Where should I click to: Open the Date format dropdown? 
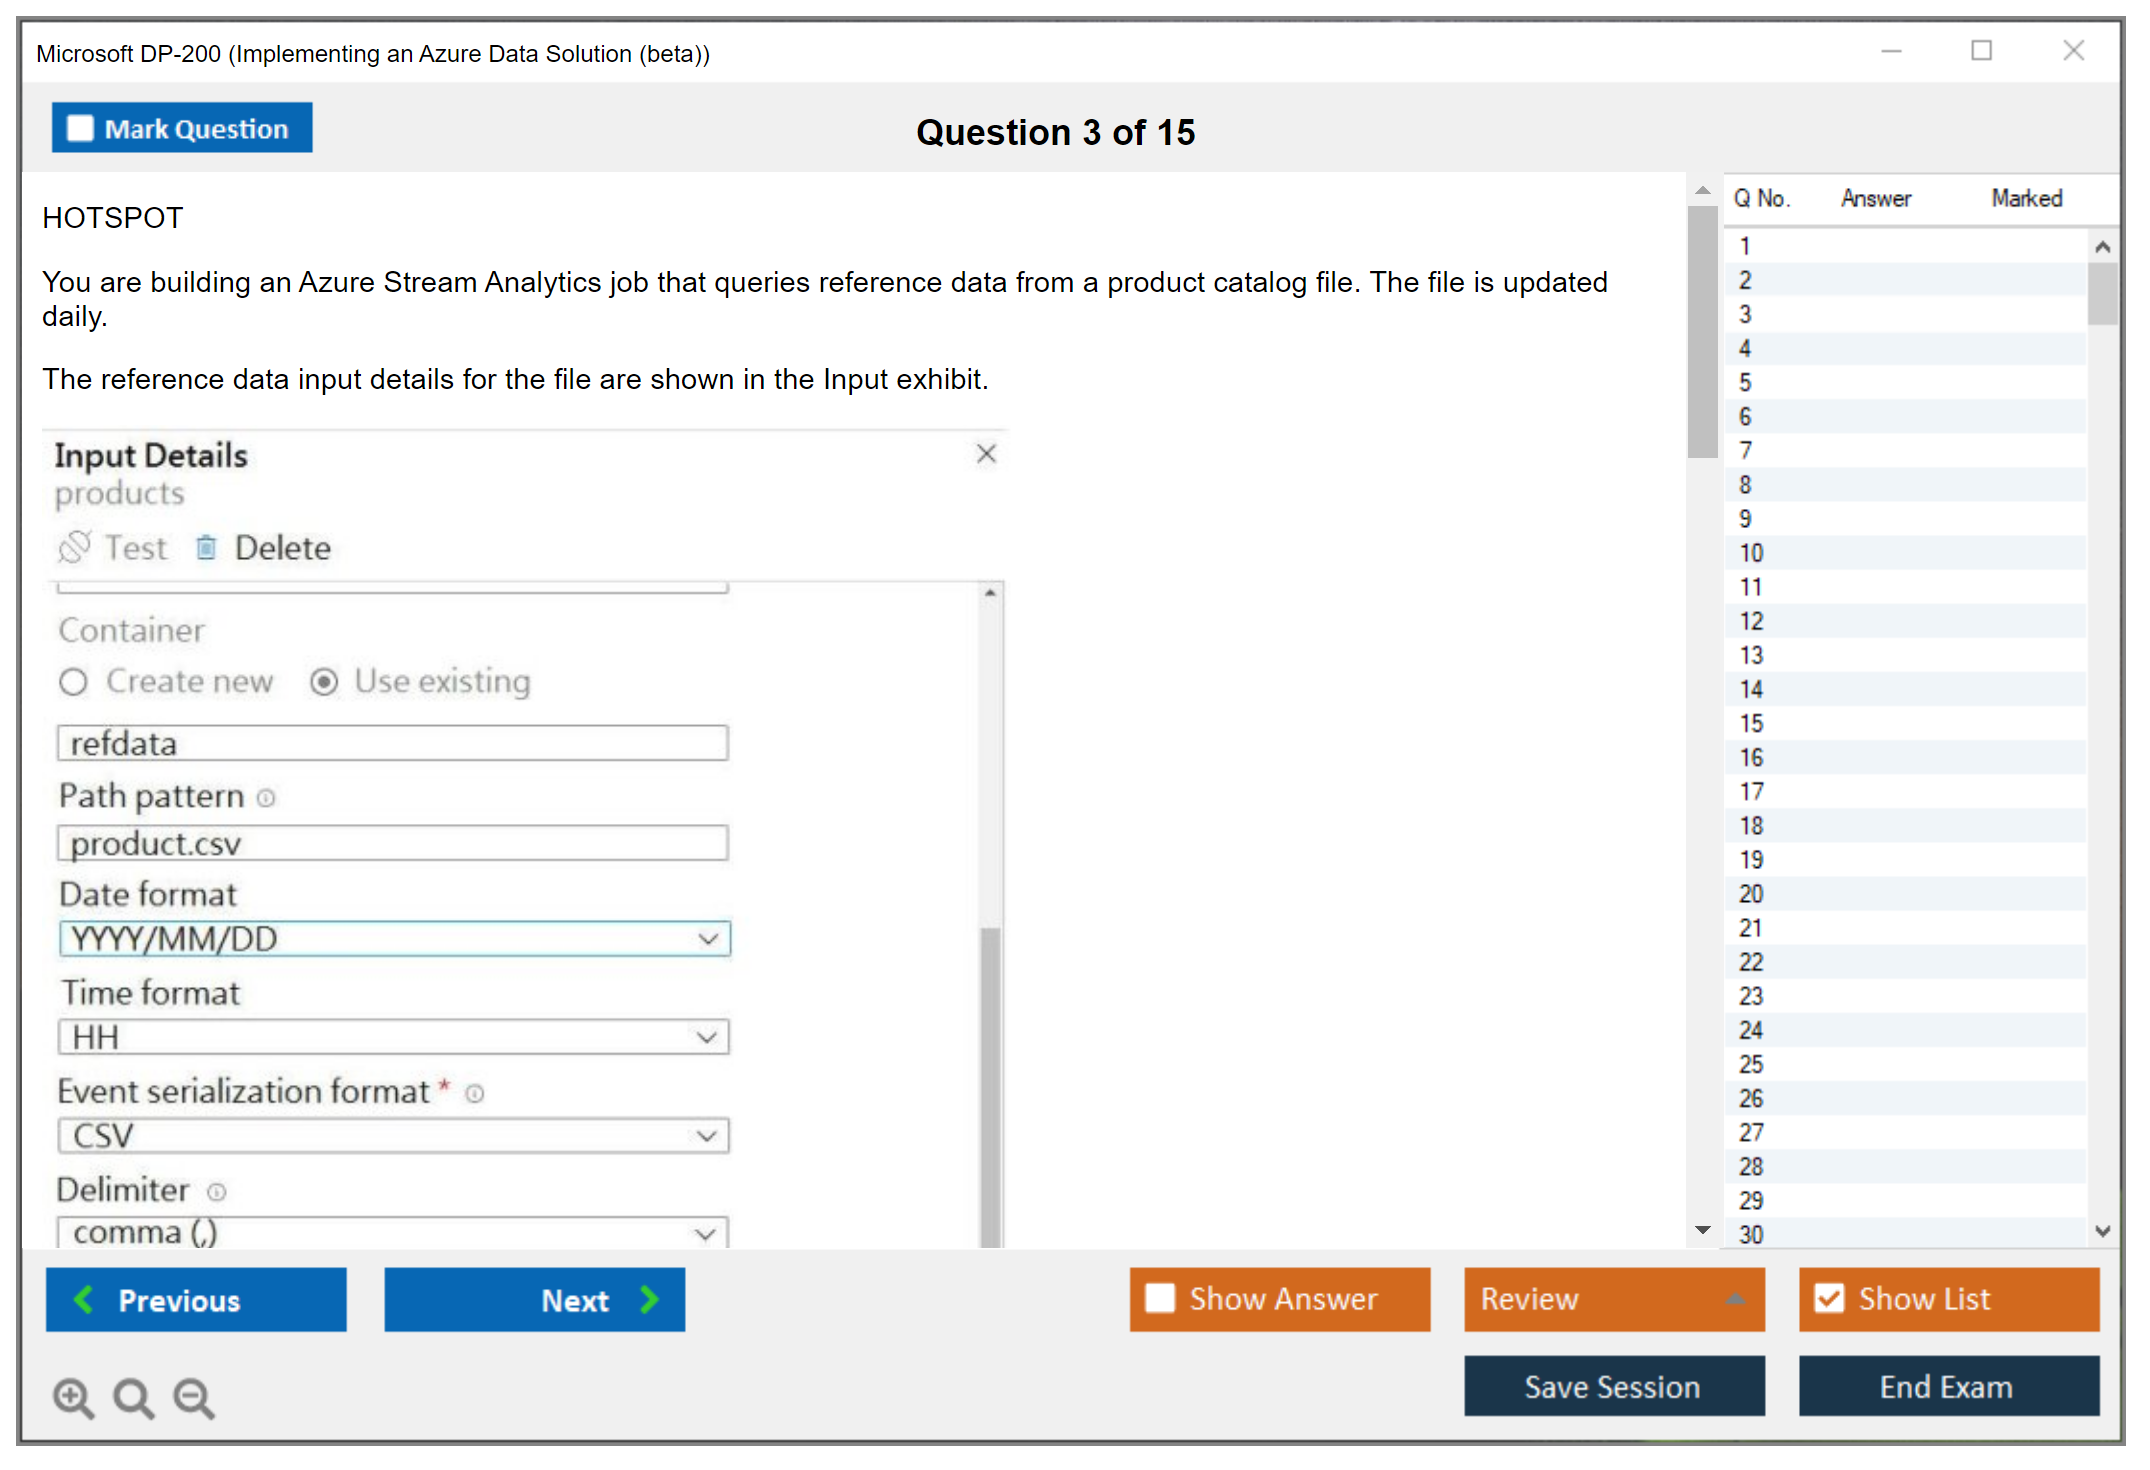tap(707, 939)
